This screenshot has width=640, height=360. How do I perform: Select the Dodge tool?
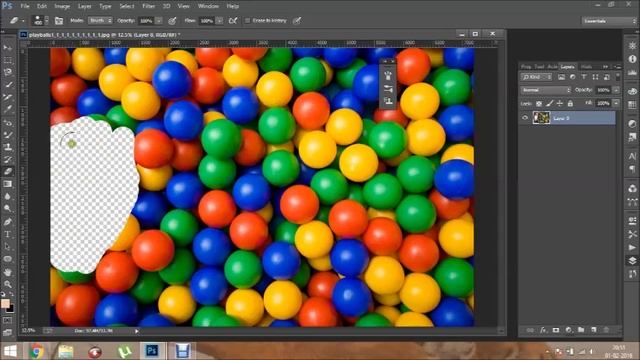[7, 209]
